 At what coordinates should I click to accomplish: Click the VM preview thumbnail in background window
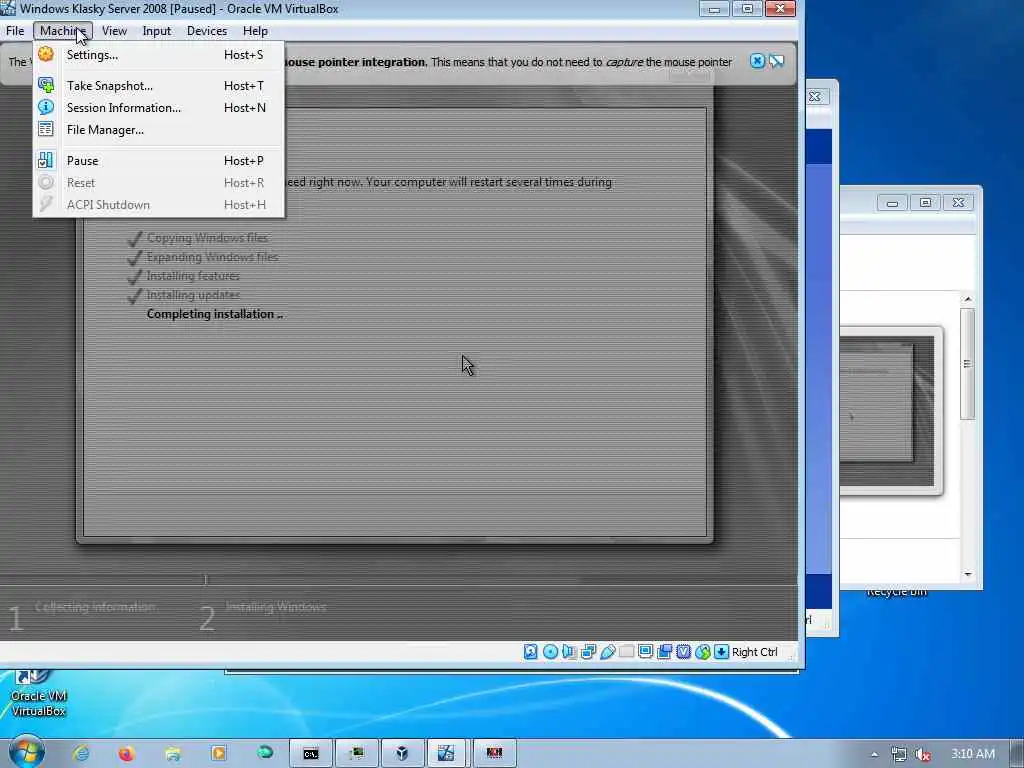(887, 411)
